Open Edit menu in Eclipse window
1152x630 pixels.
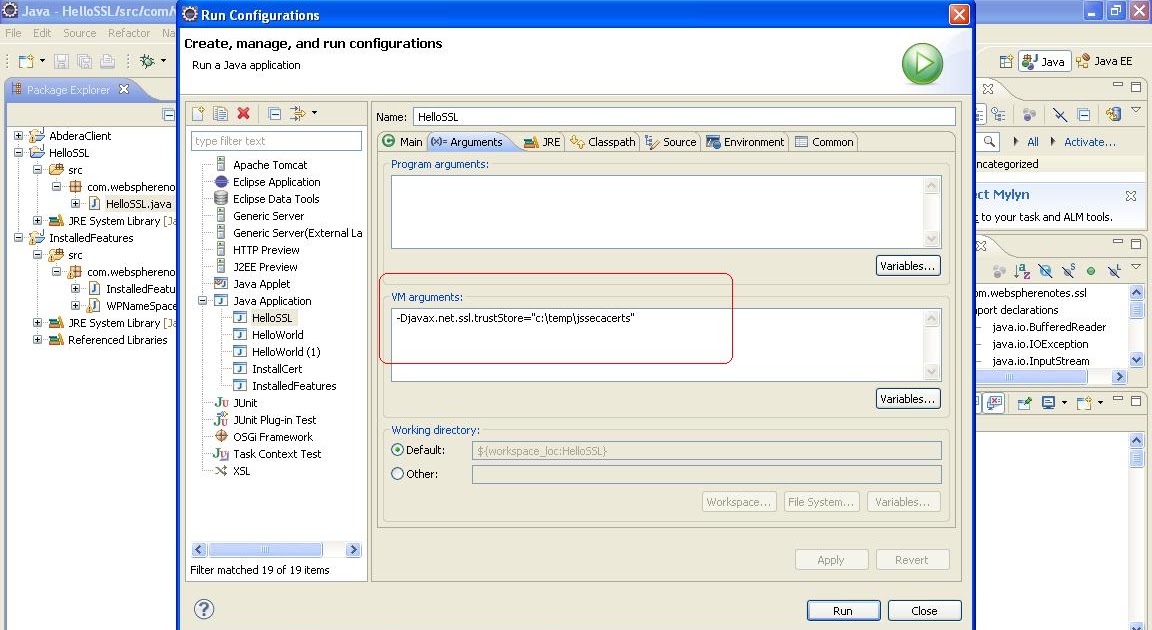click(x=42, y=33)
